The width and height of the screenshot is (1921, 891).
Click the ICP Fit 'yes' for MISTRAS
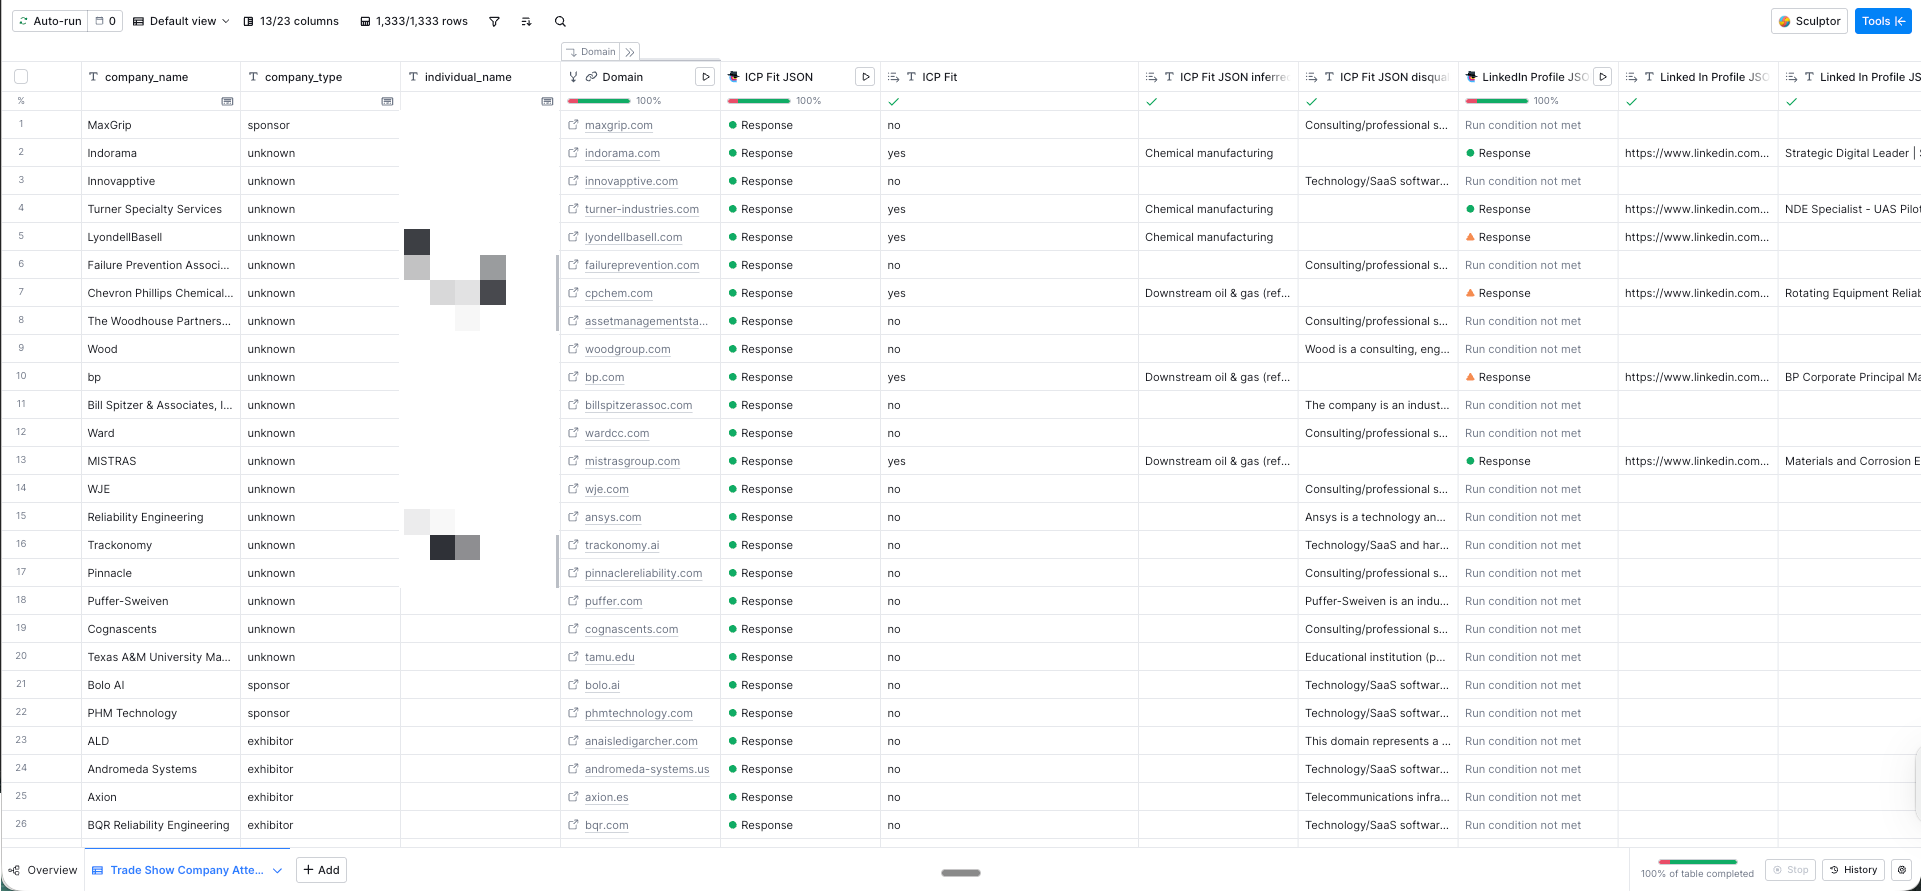(1010, 461)
